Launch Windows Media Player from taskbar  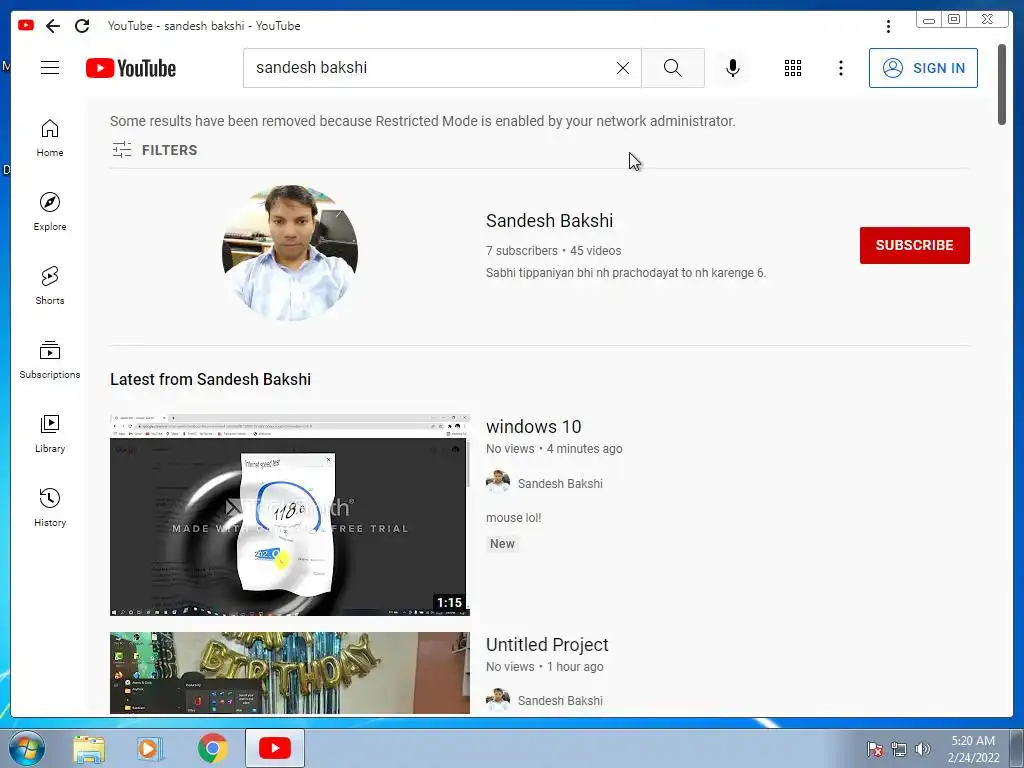(150, 749)
